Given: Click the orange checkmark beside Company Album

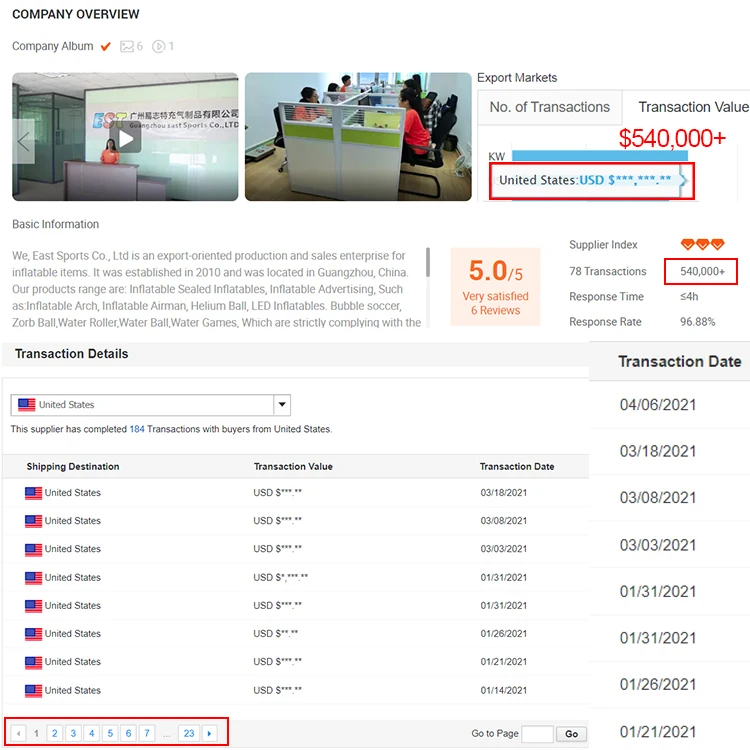Looking at the screenshot, I should (x=106, y=46).
